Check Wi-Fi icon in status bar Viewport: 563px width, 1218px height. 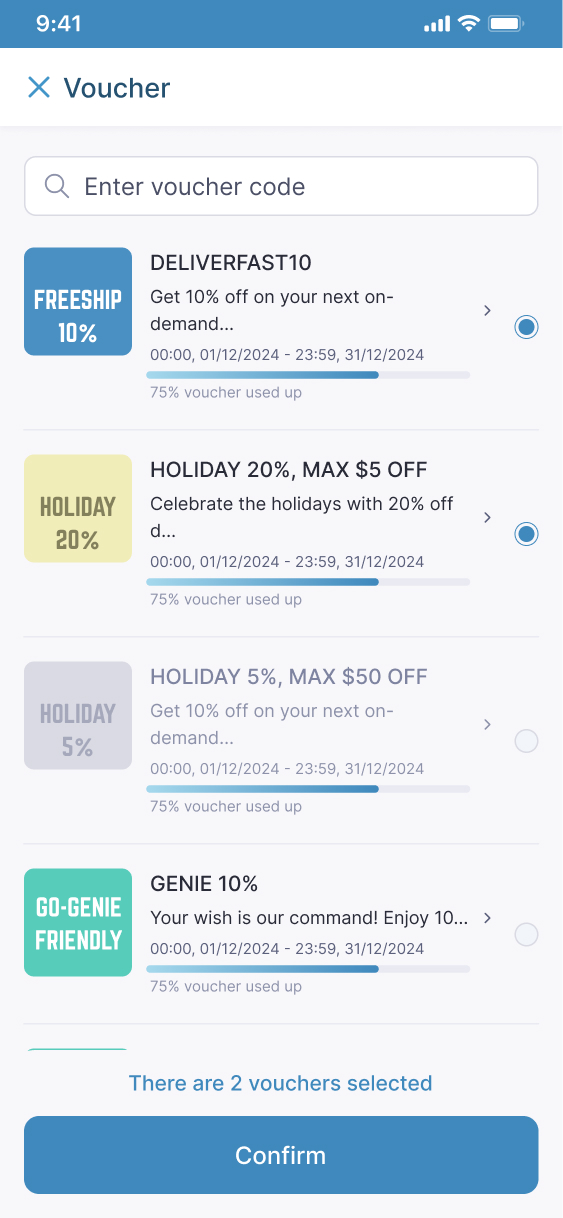[x=469, y=24]
